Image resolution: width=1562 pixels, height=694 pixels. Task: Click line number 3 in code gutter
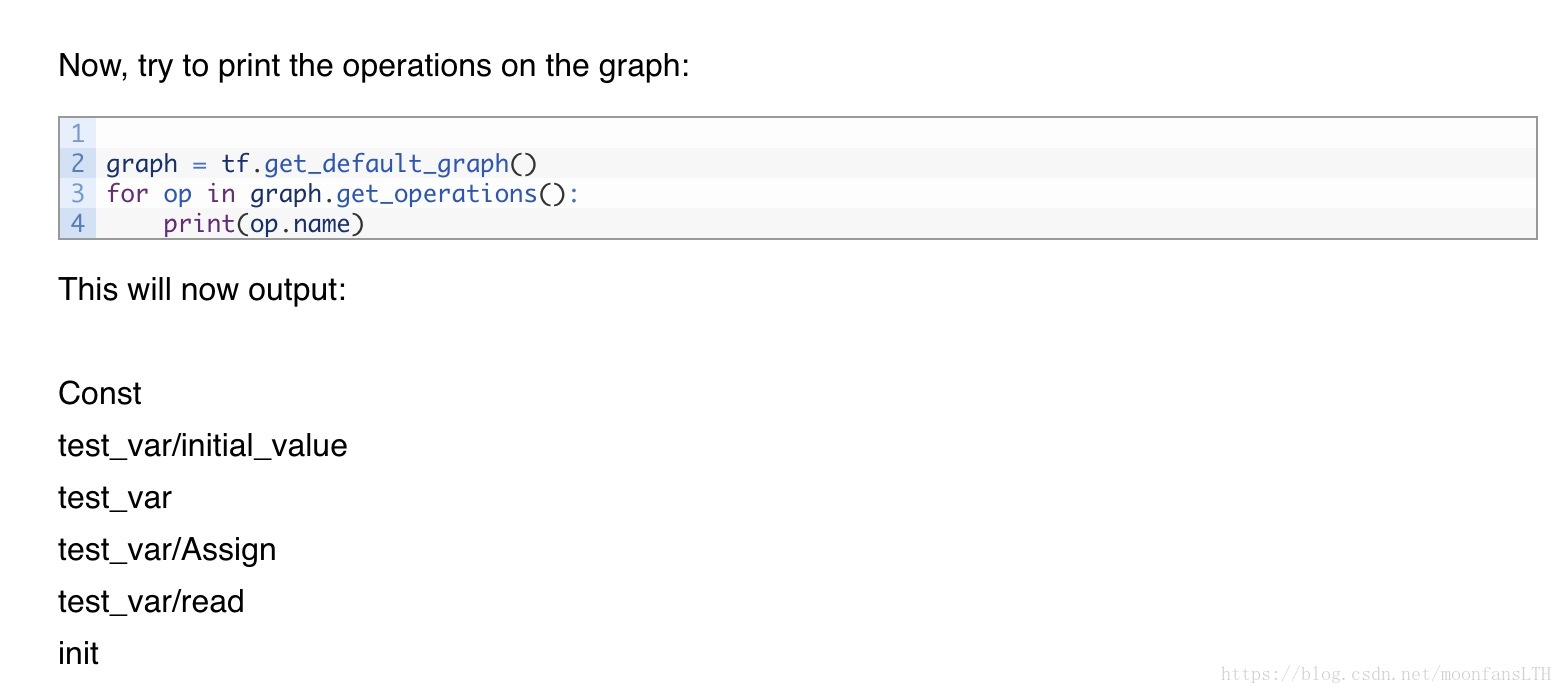coord(77,193)
